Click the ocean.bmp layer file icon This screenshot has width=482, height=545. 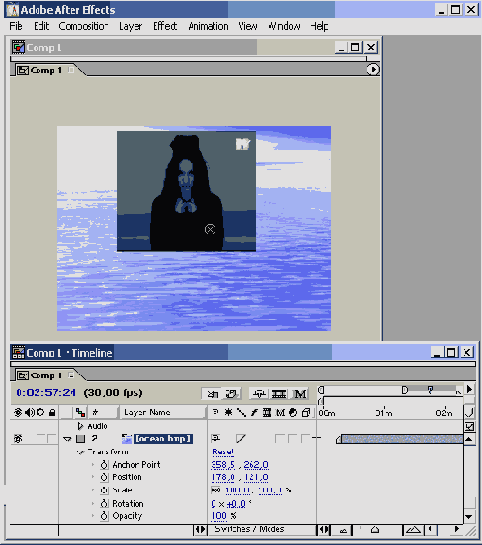click(x=126, y=439)
